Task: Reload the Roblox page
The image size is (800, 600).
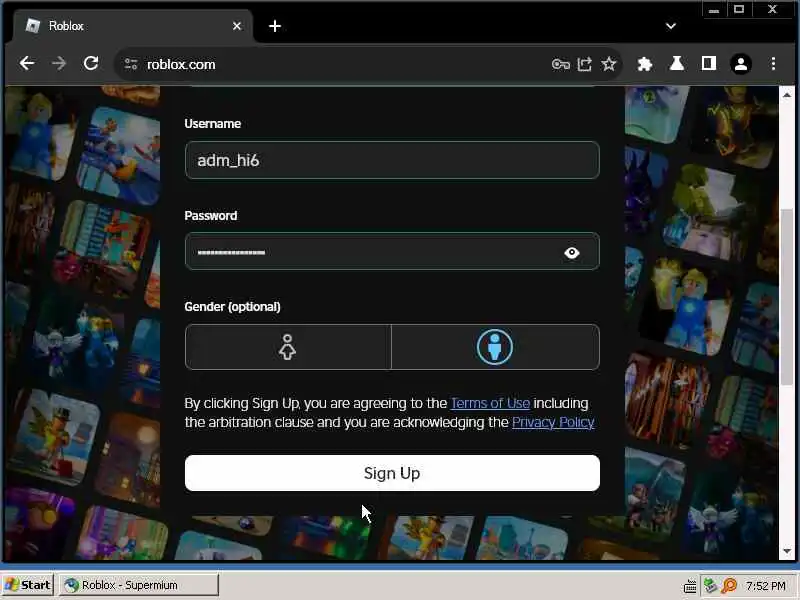Action: [x=91, y=64]
